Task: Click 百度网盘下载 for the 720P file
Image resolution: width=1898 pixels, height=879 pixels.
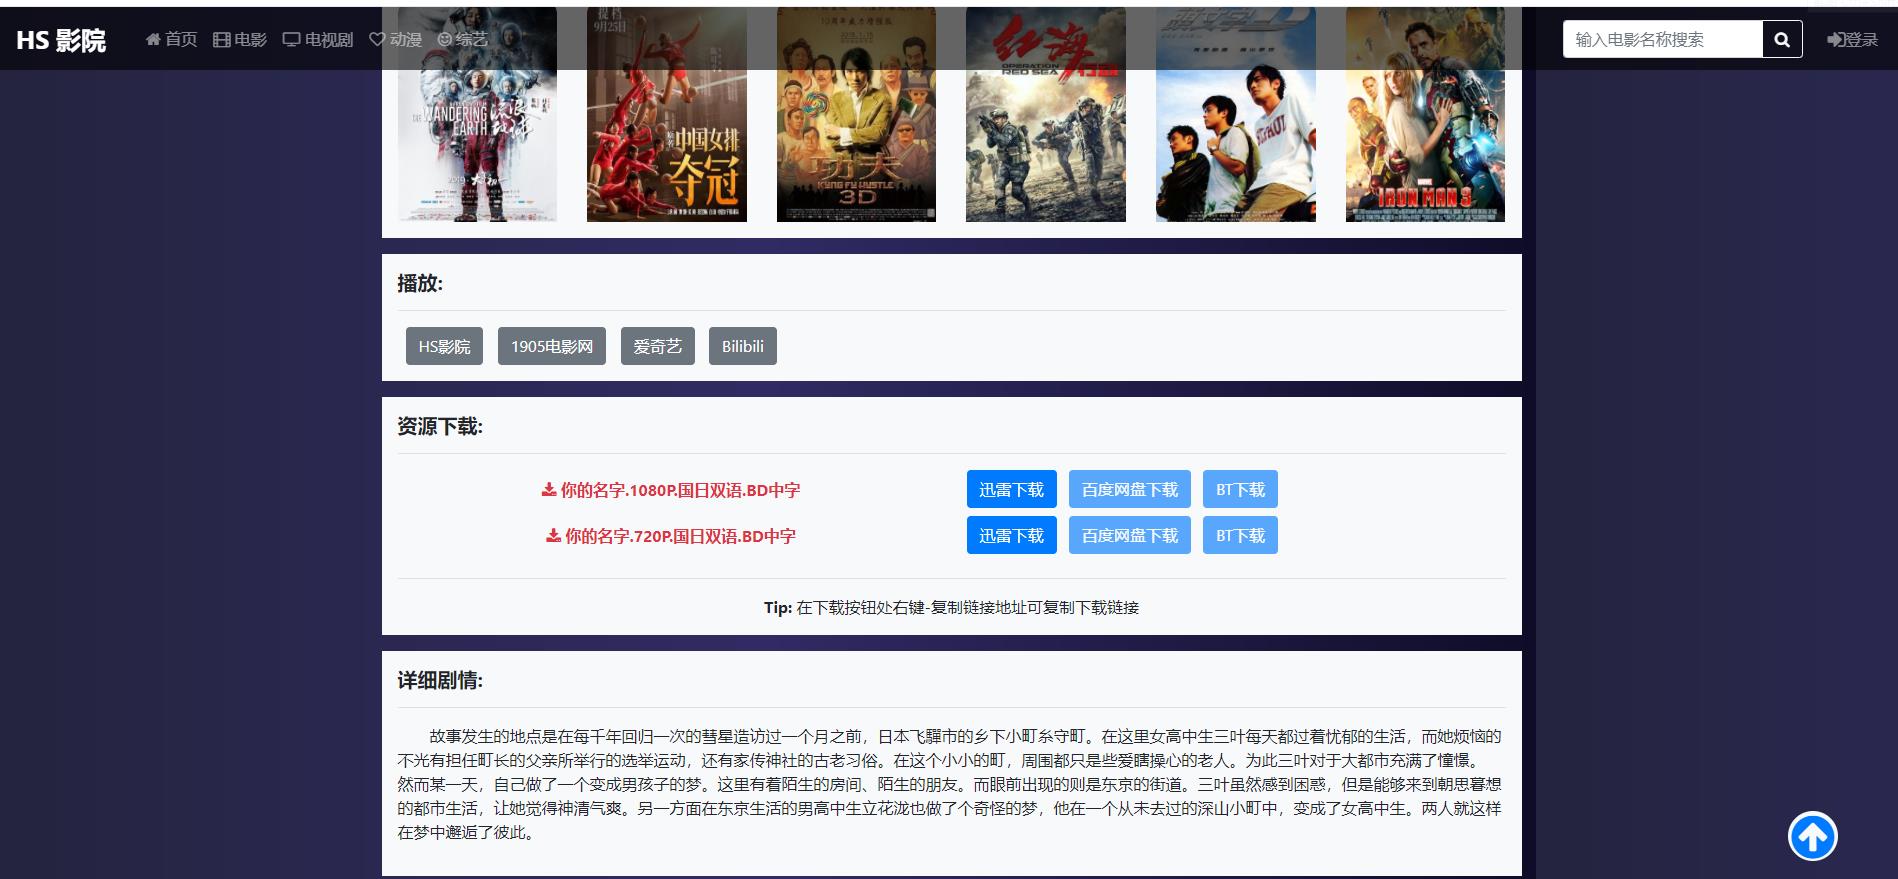Action: pos(1130,535)
